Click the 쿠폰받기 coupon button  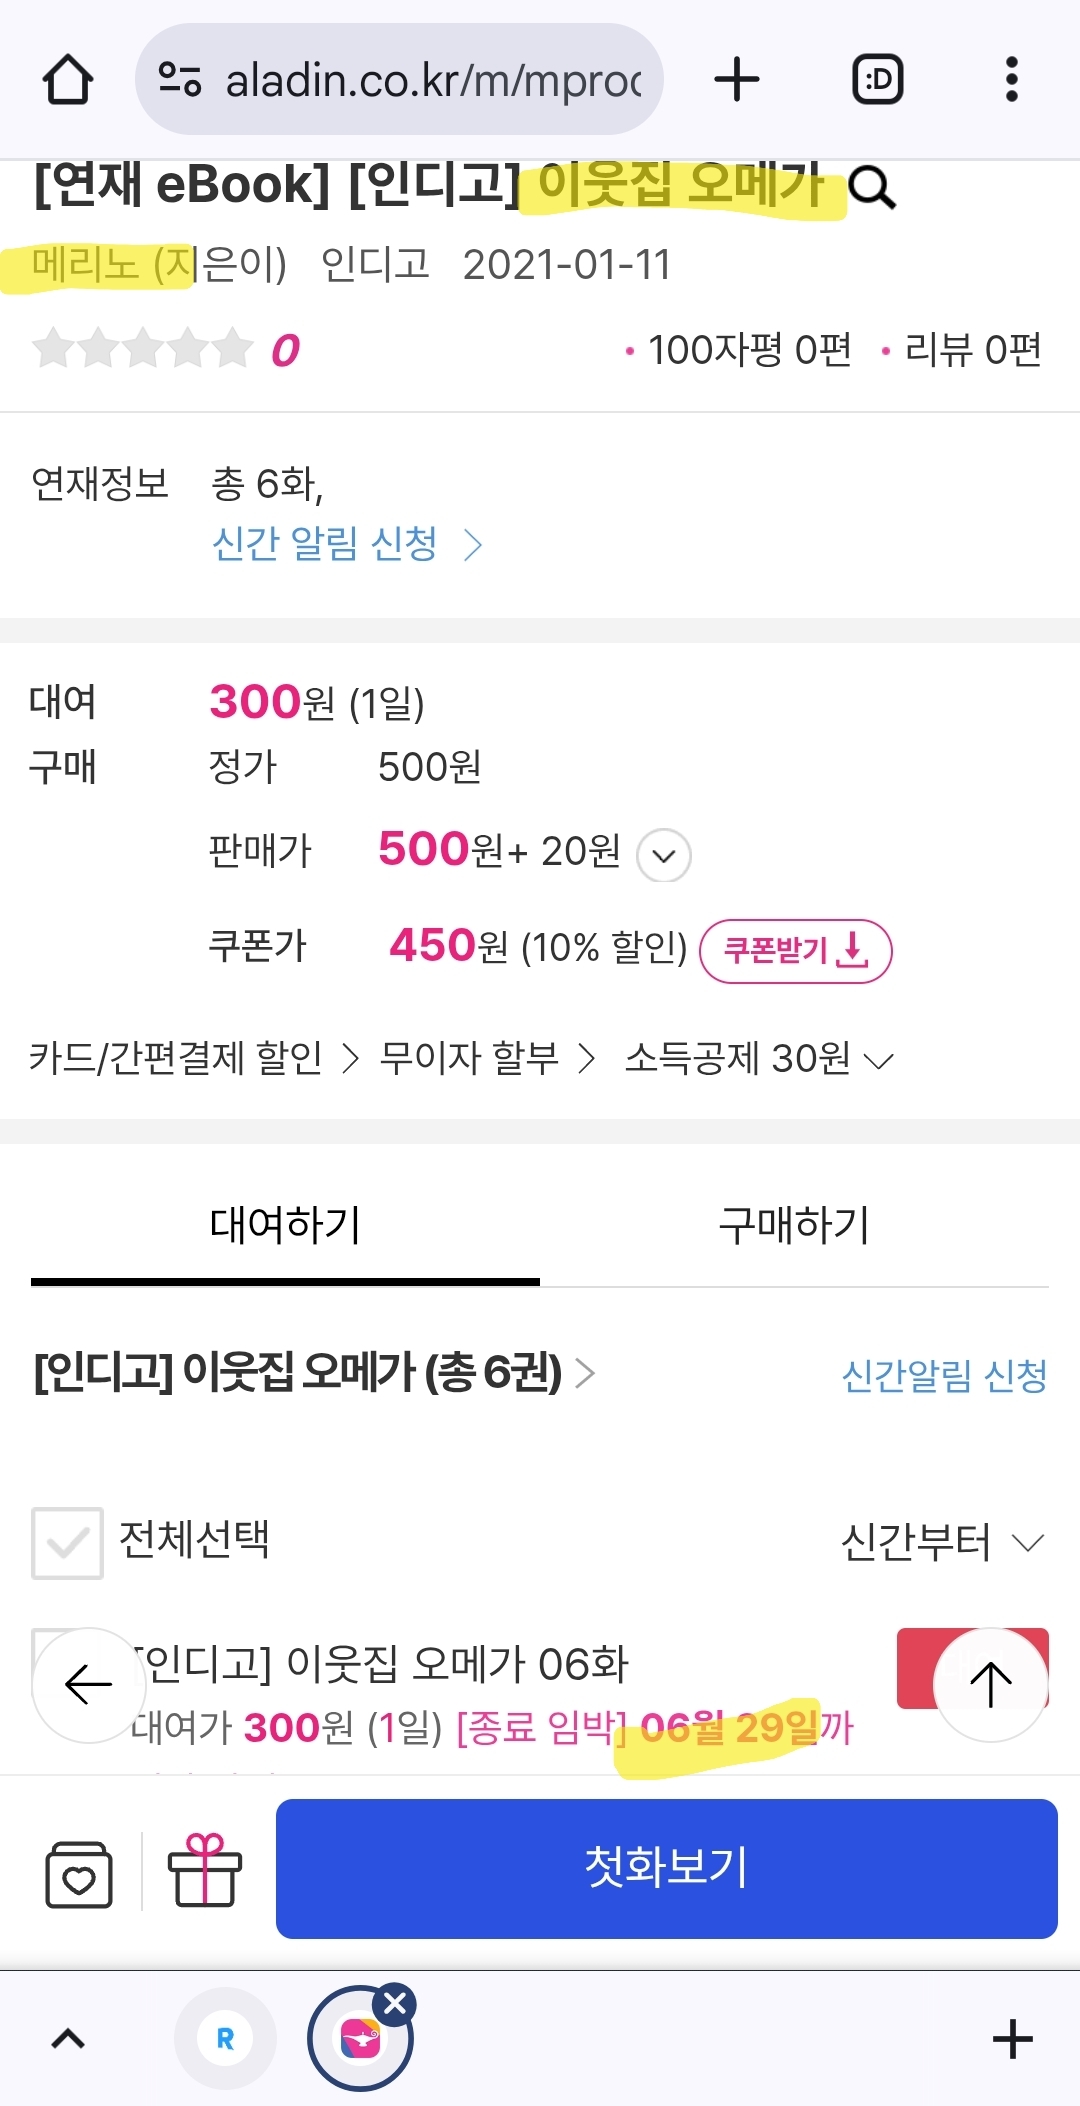click(x=795, y=950)
